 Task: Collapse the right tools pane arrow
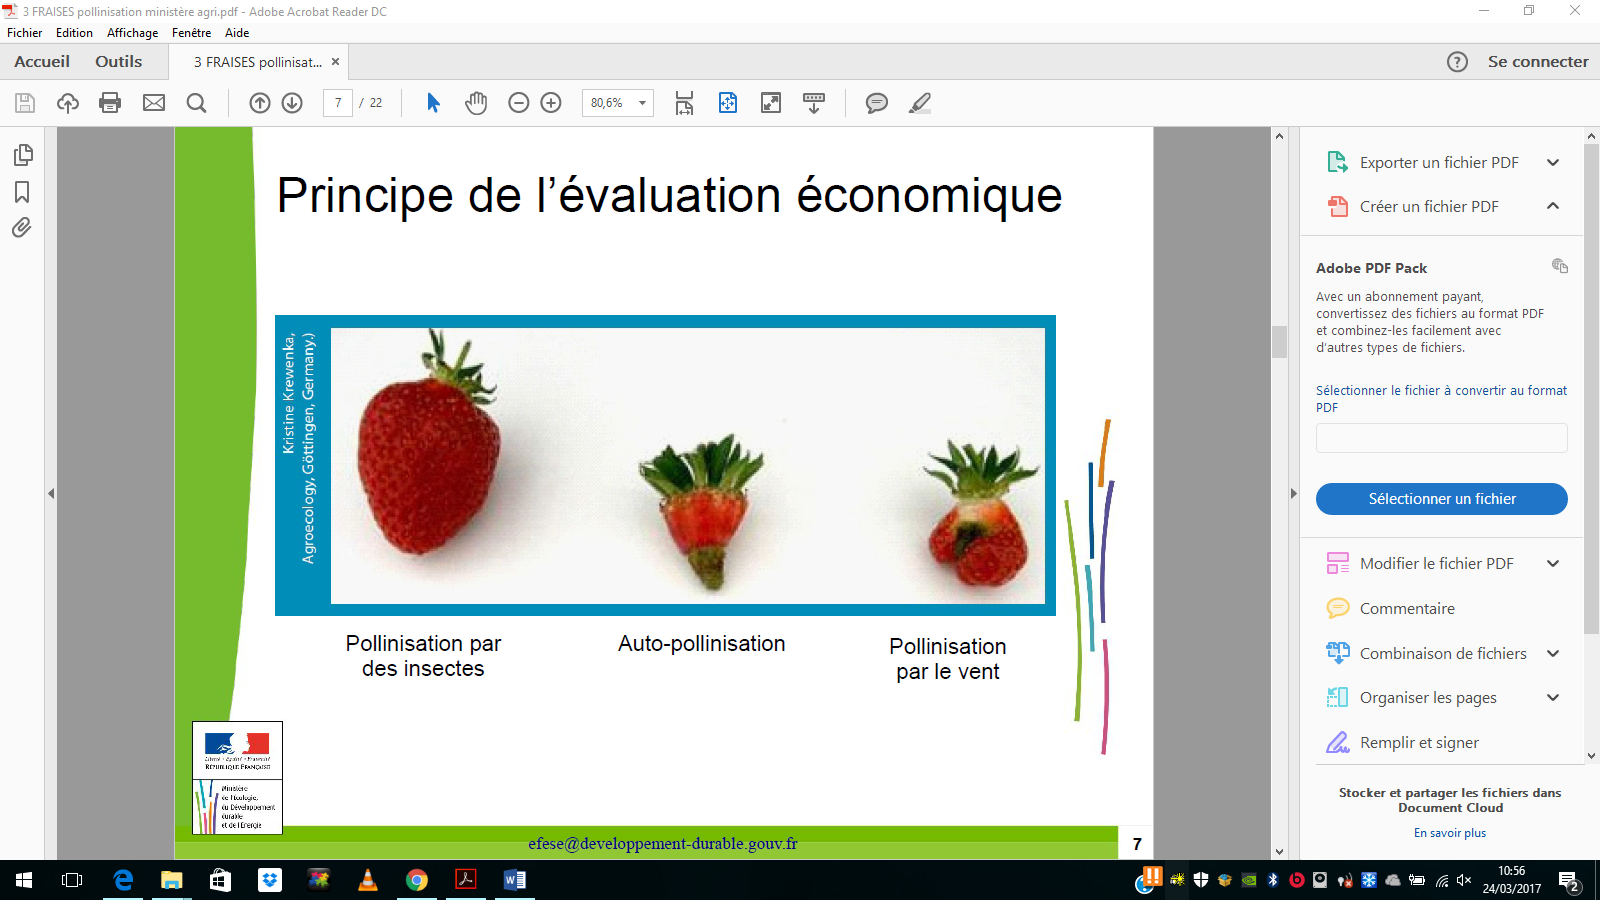[1293, 493]
